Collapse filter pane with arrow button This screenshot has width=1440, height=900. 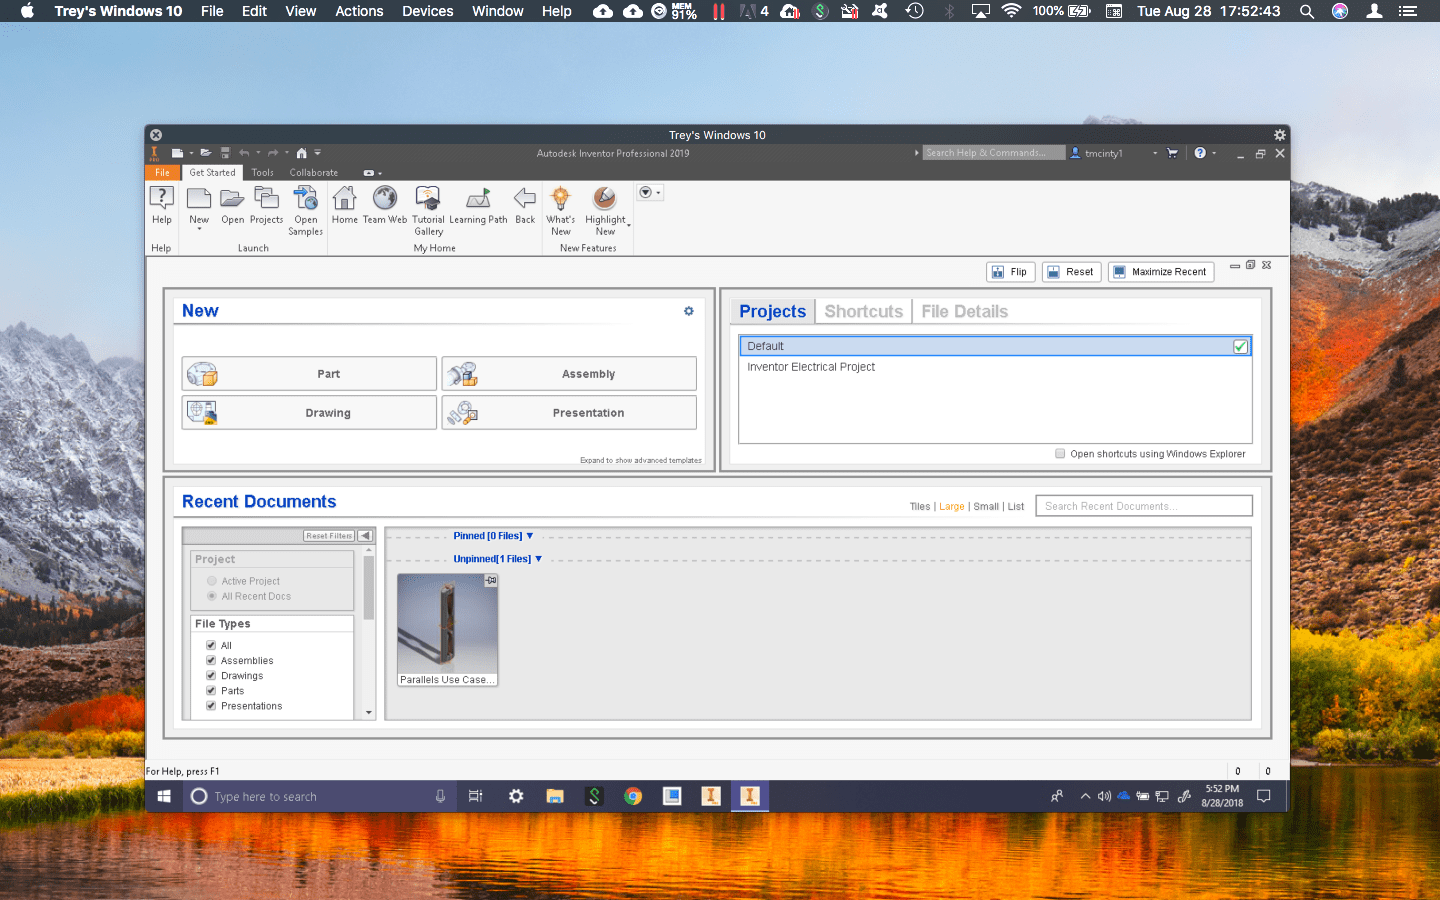365,536
